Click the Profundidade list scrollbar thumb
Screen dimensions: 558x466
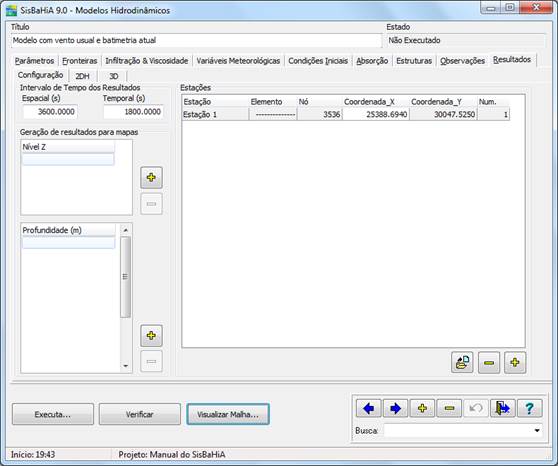(x=125, y=277)
